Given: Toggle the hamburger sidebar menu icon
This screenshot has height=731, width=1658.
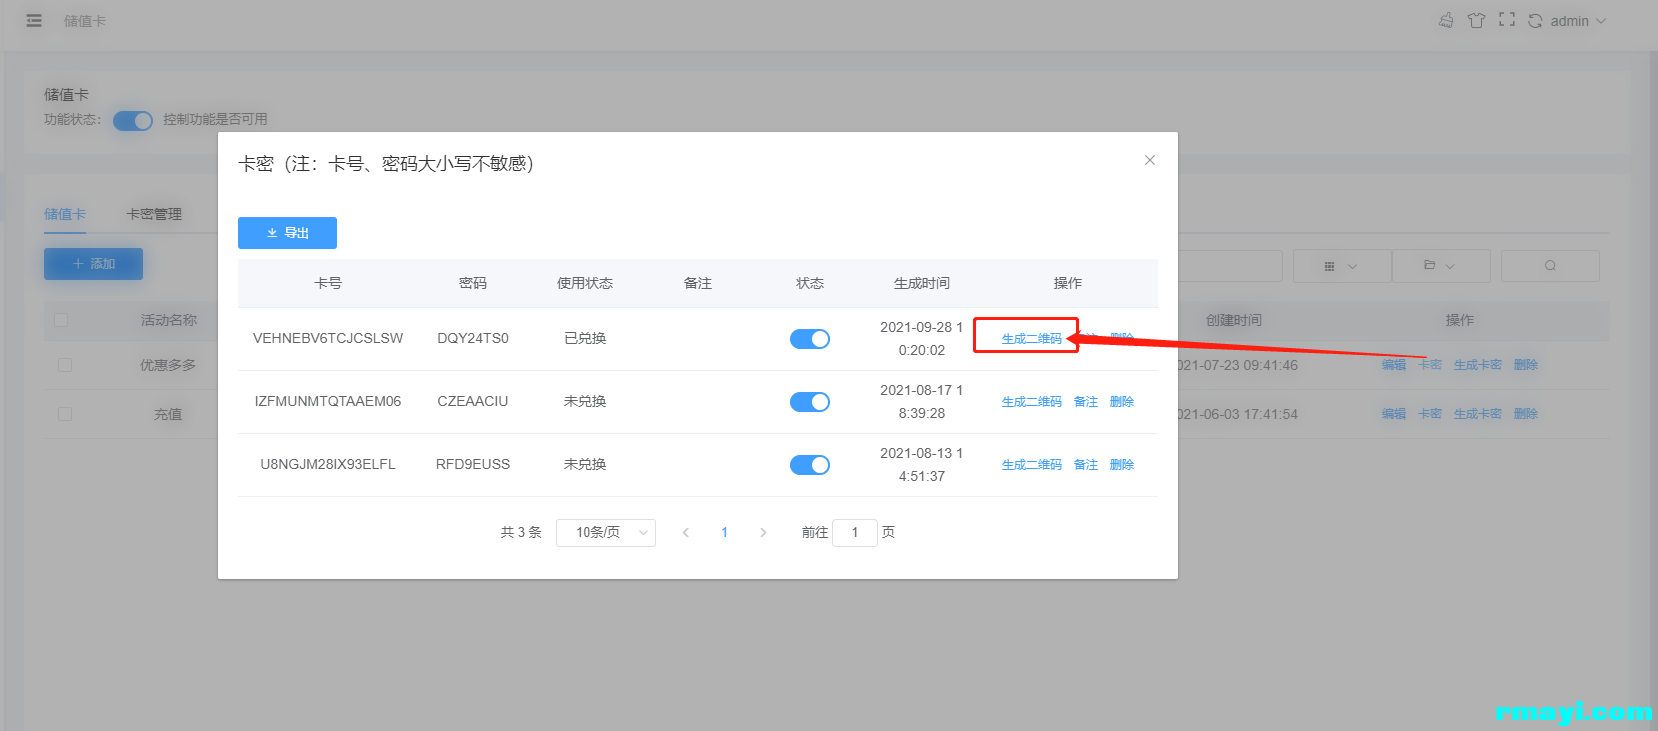Looking at the screenshot, I should (34, 20).
